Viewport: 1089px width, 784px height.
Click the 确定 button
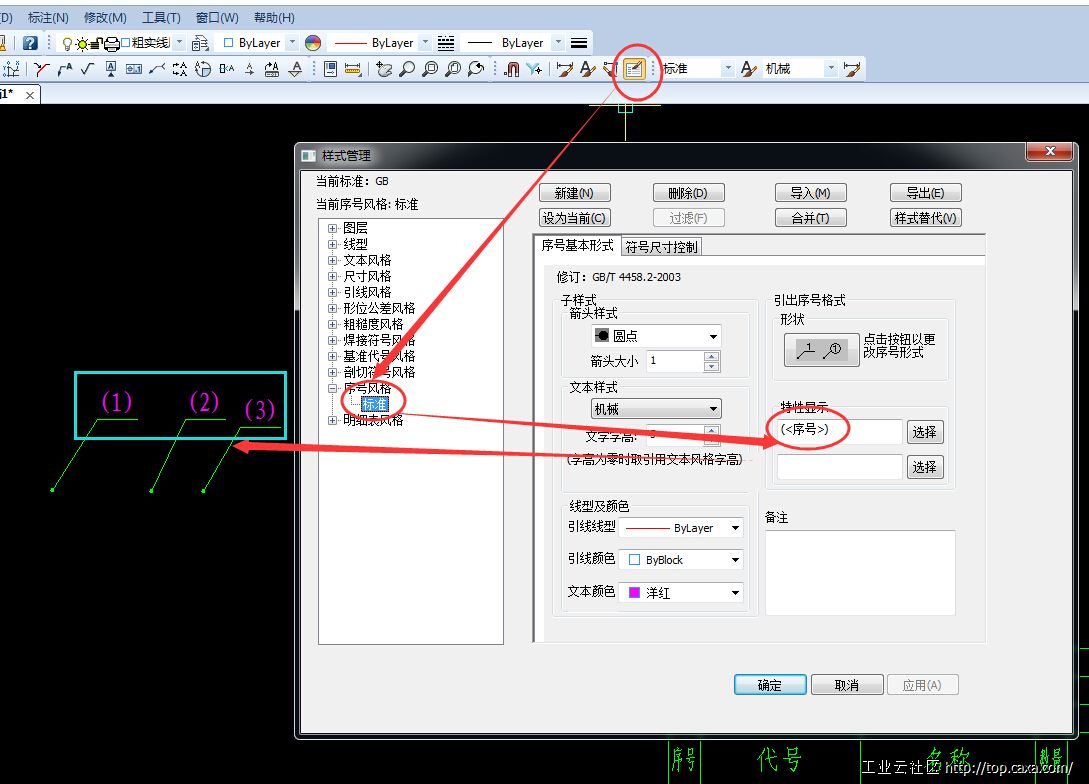[770, 685]
